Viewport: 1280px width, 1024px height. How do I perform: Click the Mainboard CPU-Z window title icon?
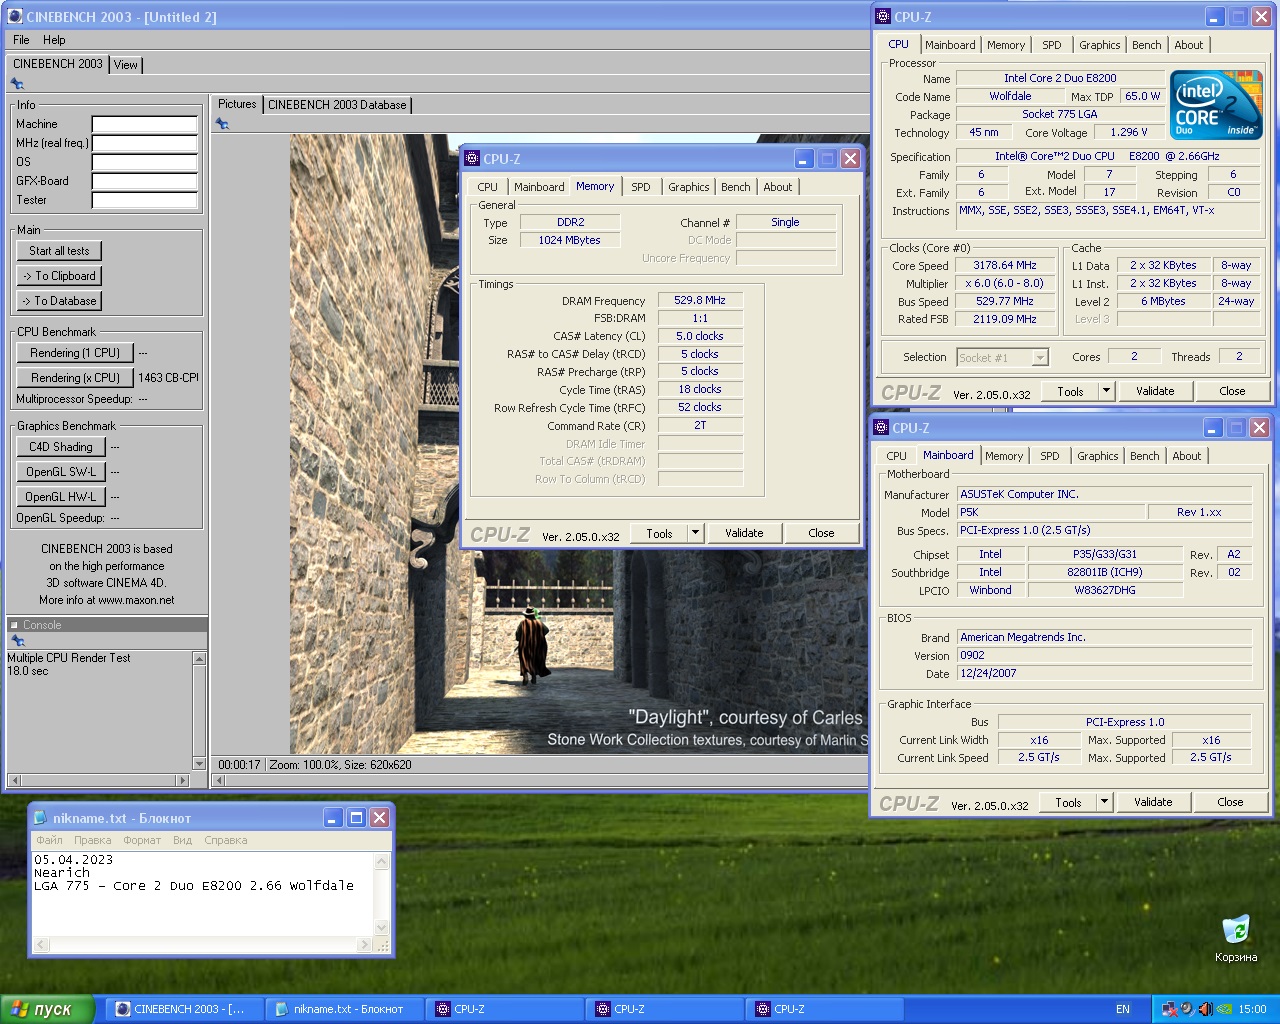tap(881, 427)
